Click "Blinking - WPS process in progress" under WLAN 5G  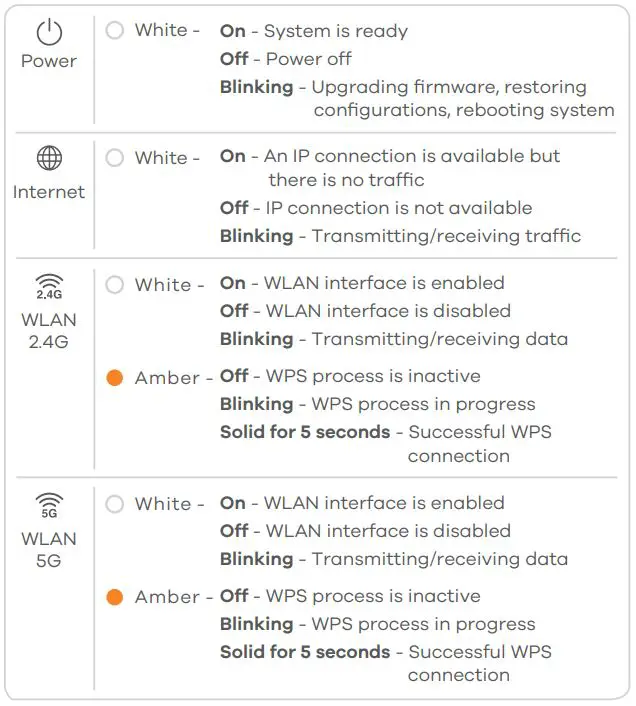coord(377,624)
